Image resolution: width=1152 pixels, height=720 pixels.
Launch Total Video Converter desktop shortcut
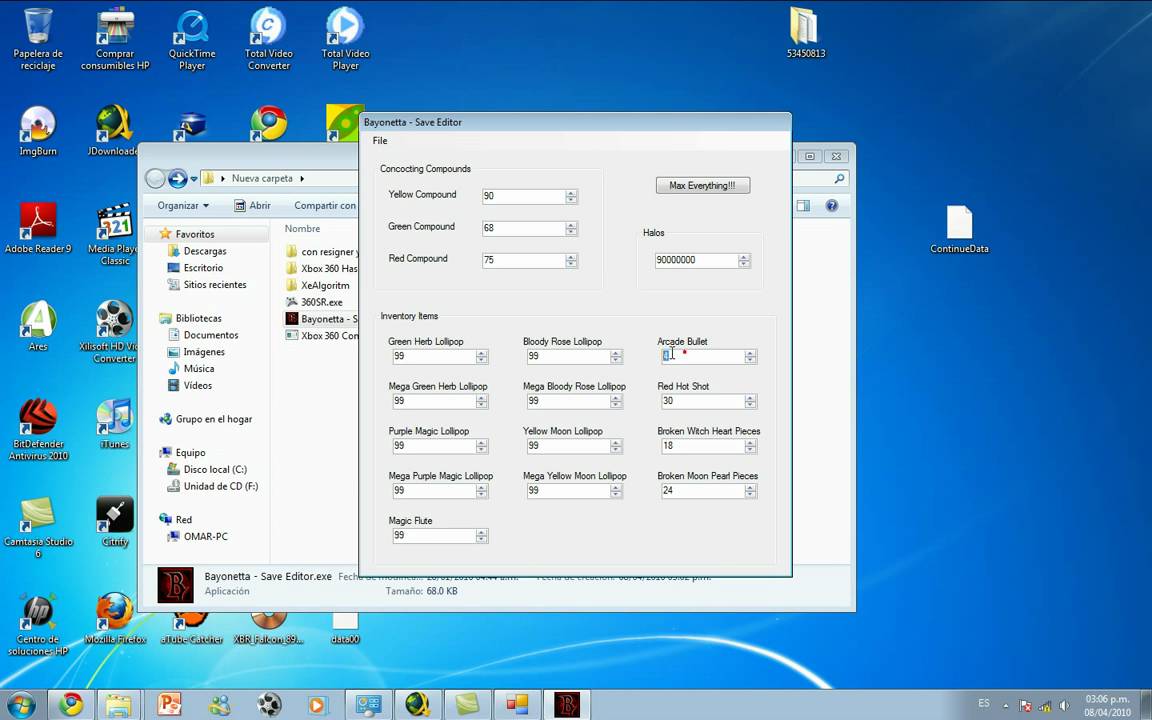pyautogui.click(x=269, y=38)
